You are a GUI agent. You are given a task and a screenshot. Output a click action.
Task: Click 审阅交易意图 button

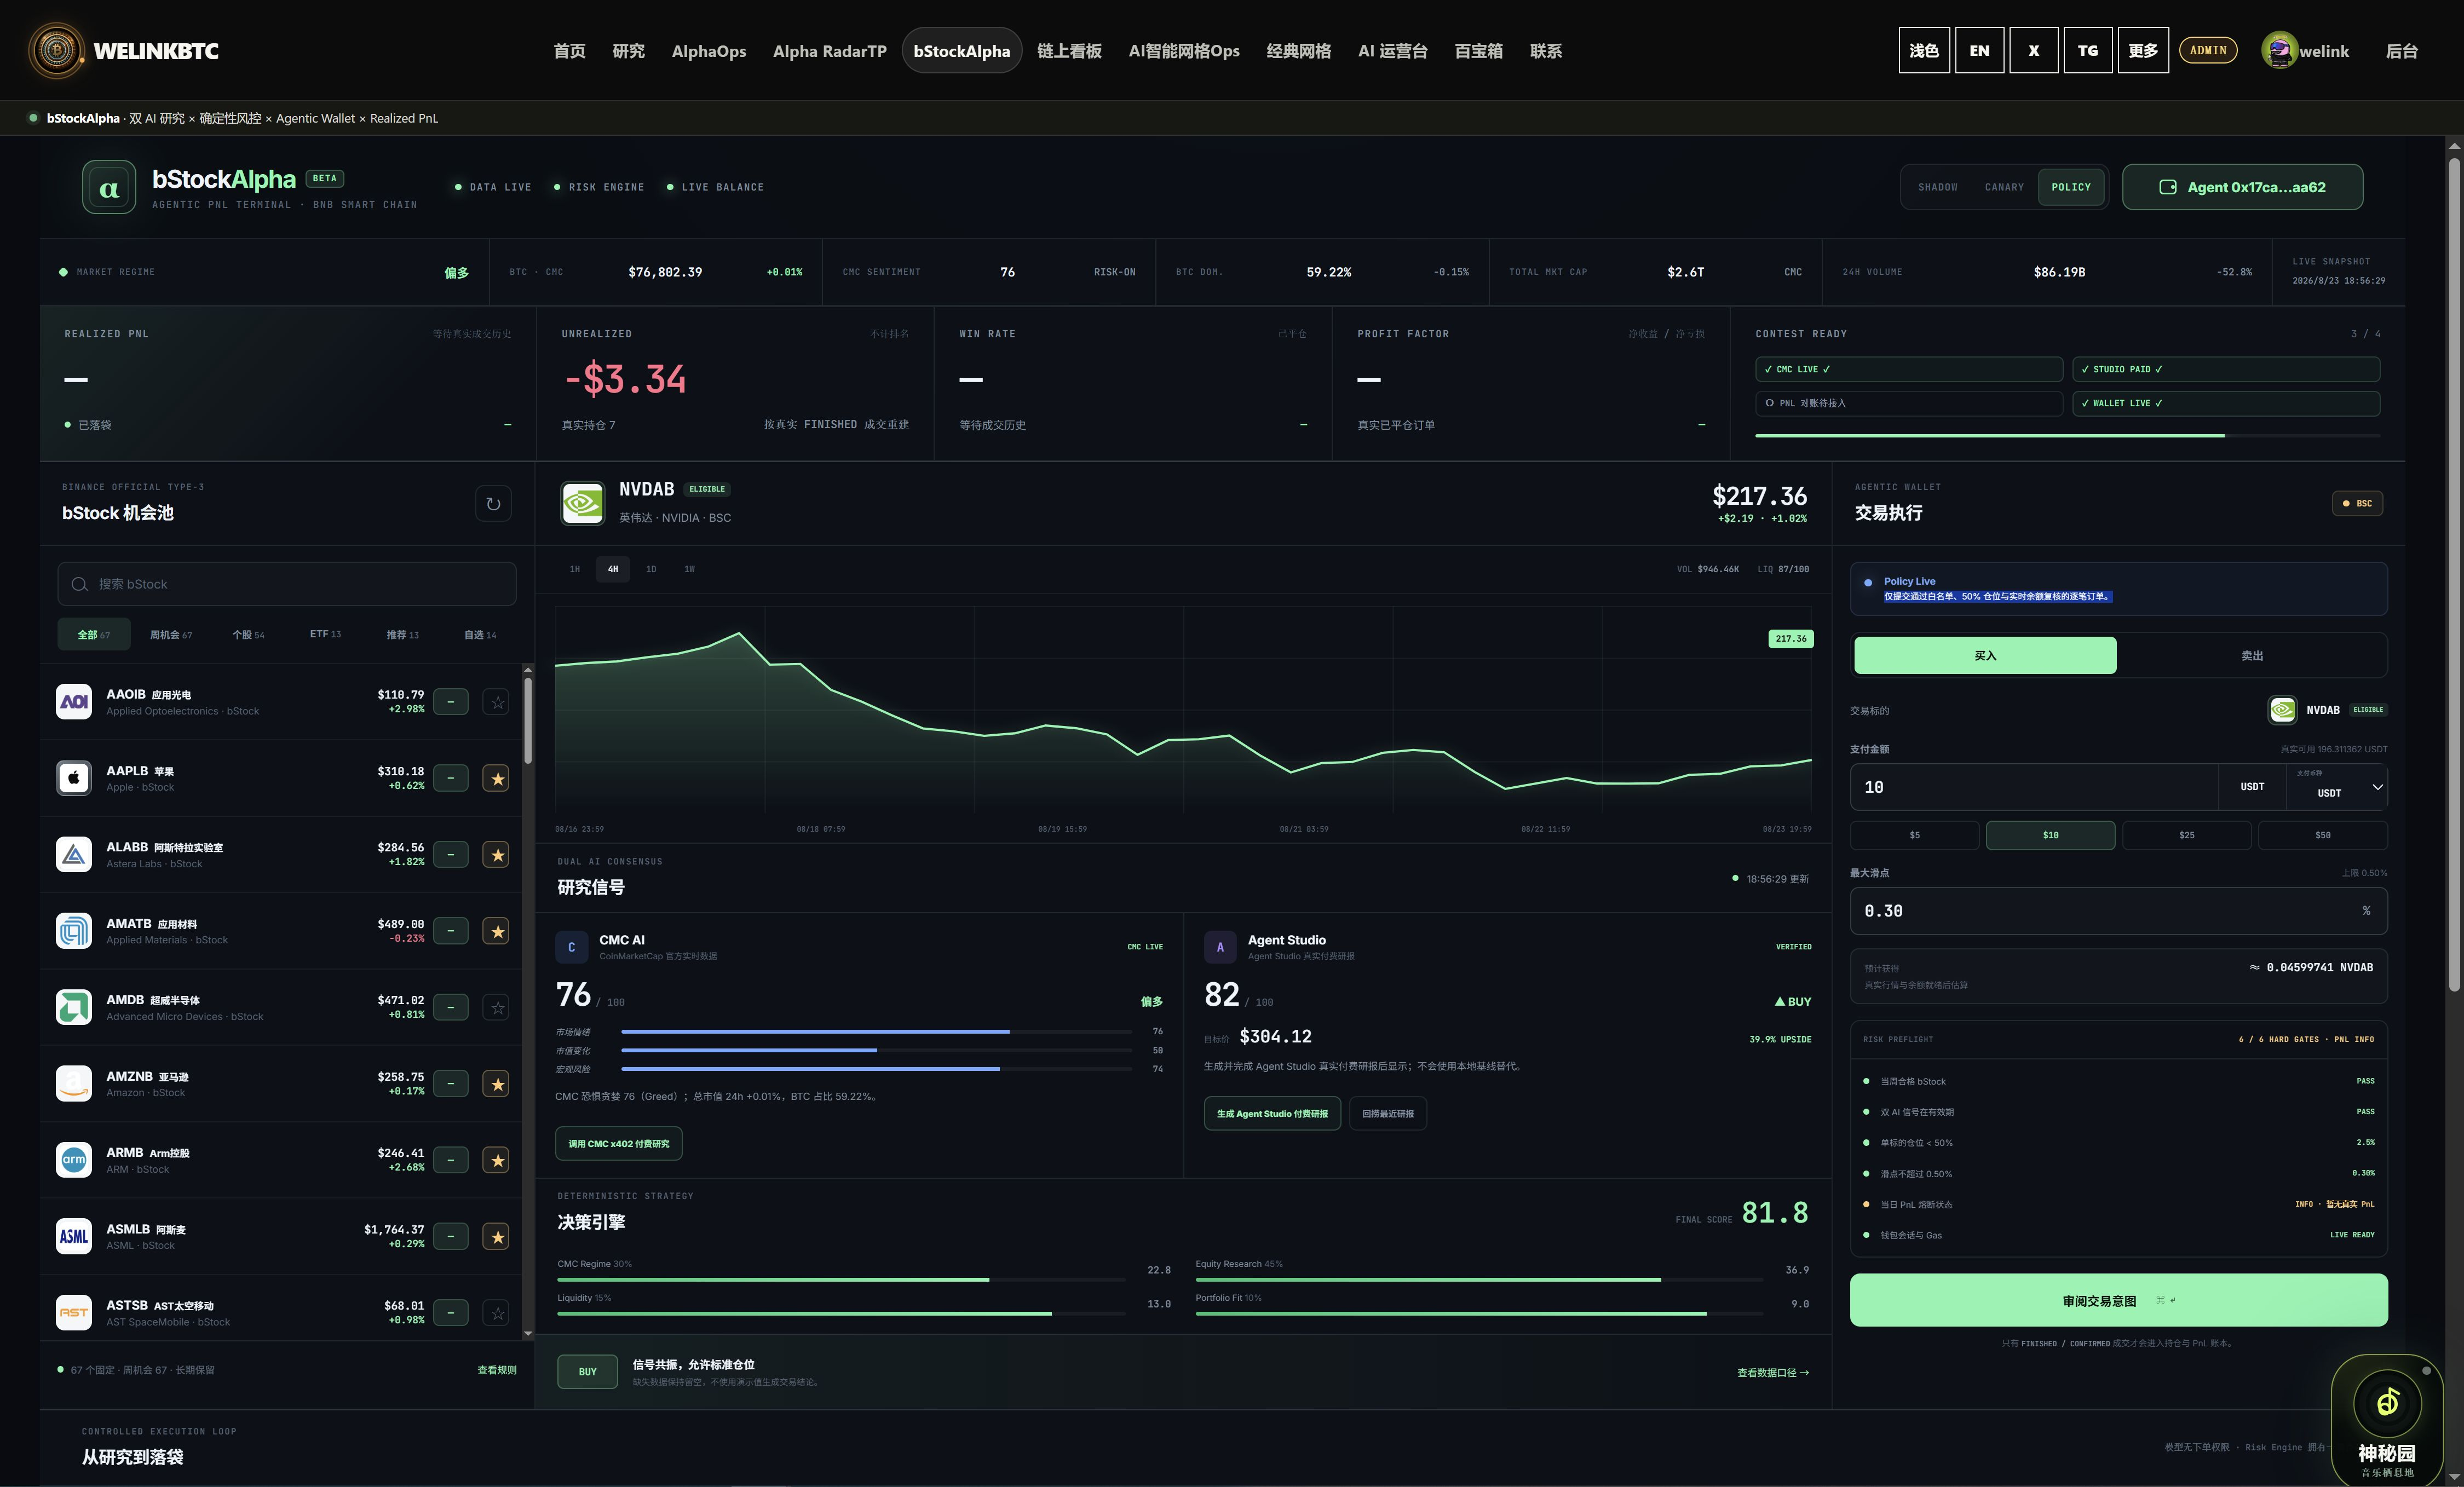[x=2118, y=1300]
